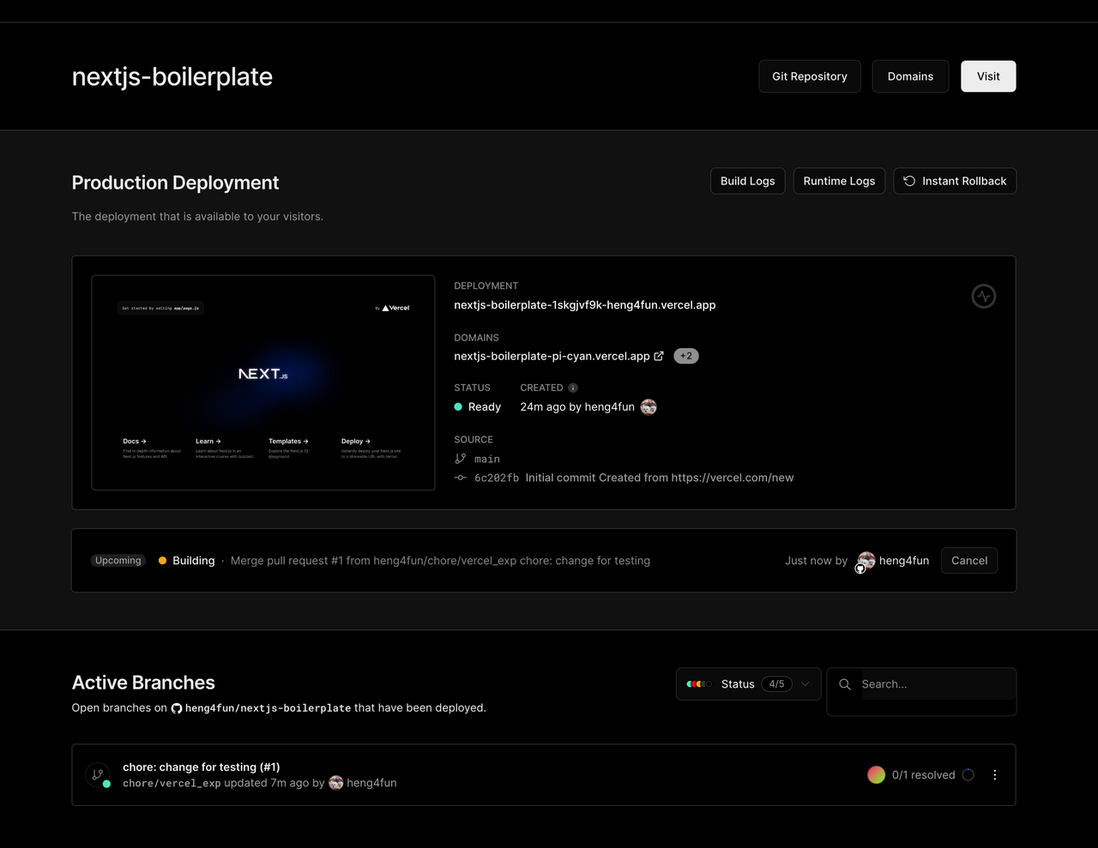
Task: Click the green Ready status dot
Action: click(x=458, y=407)
